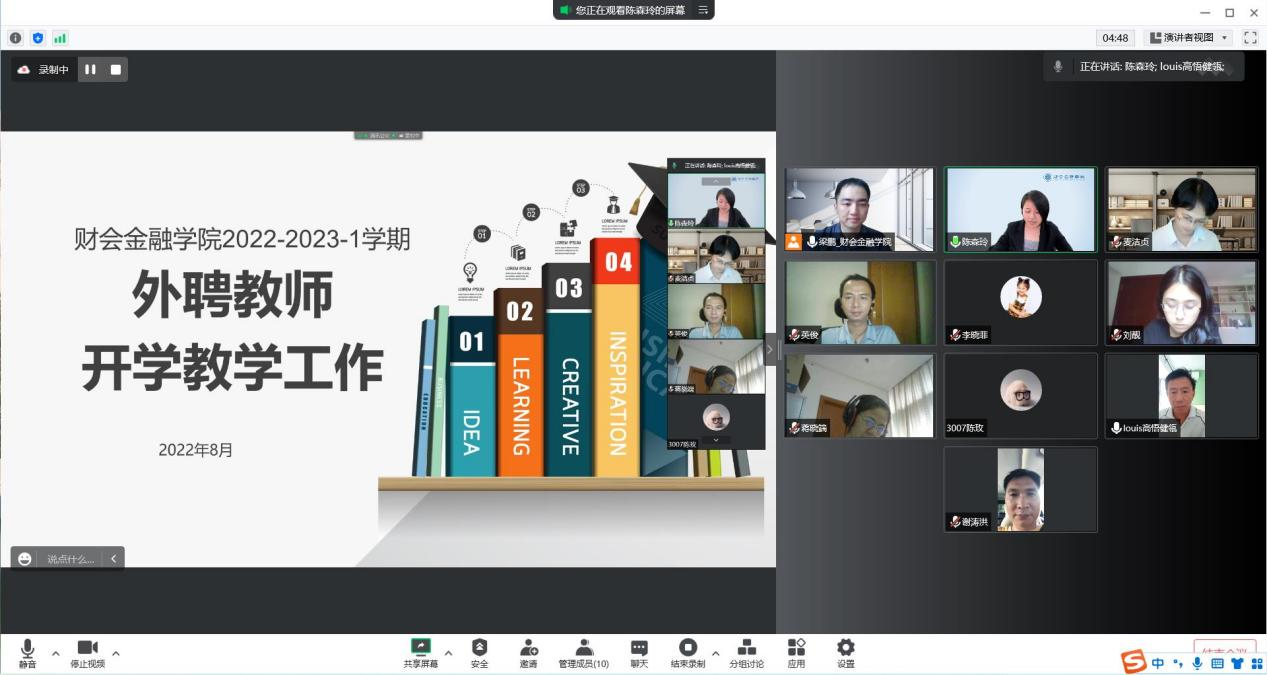Pause the cloud recording

point(90,69)
